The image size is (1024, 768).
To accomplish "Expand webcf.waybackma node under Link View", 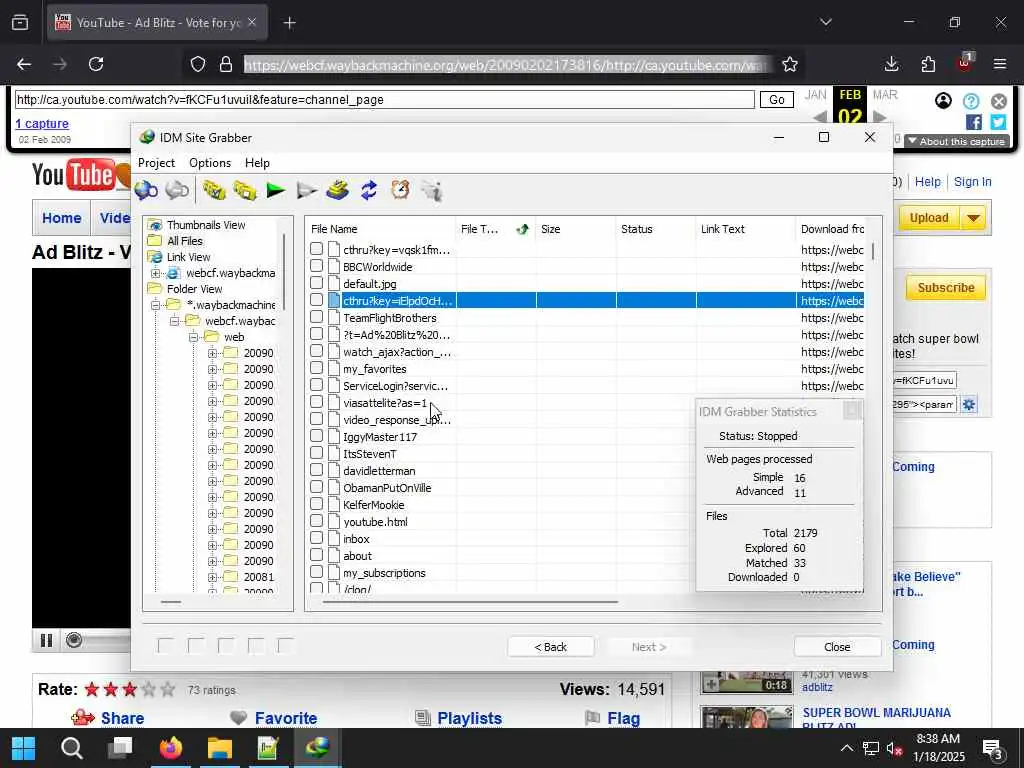I will pos(155,273).
